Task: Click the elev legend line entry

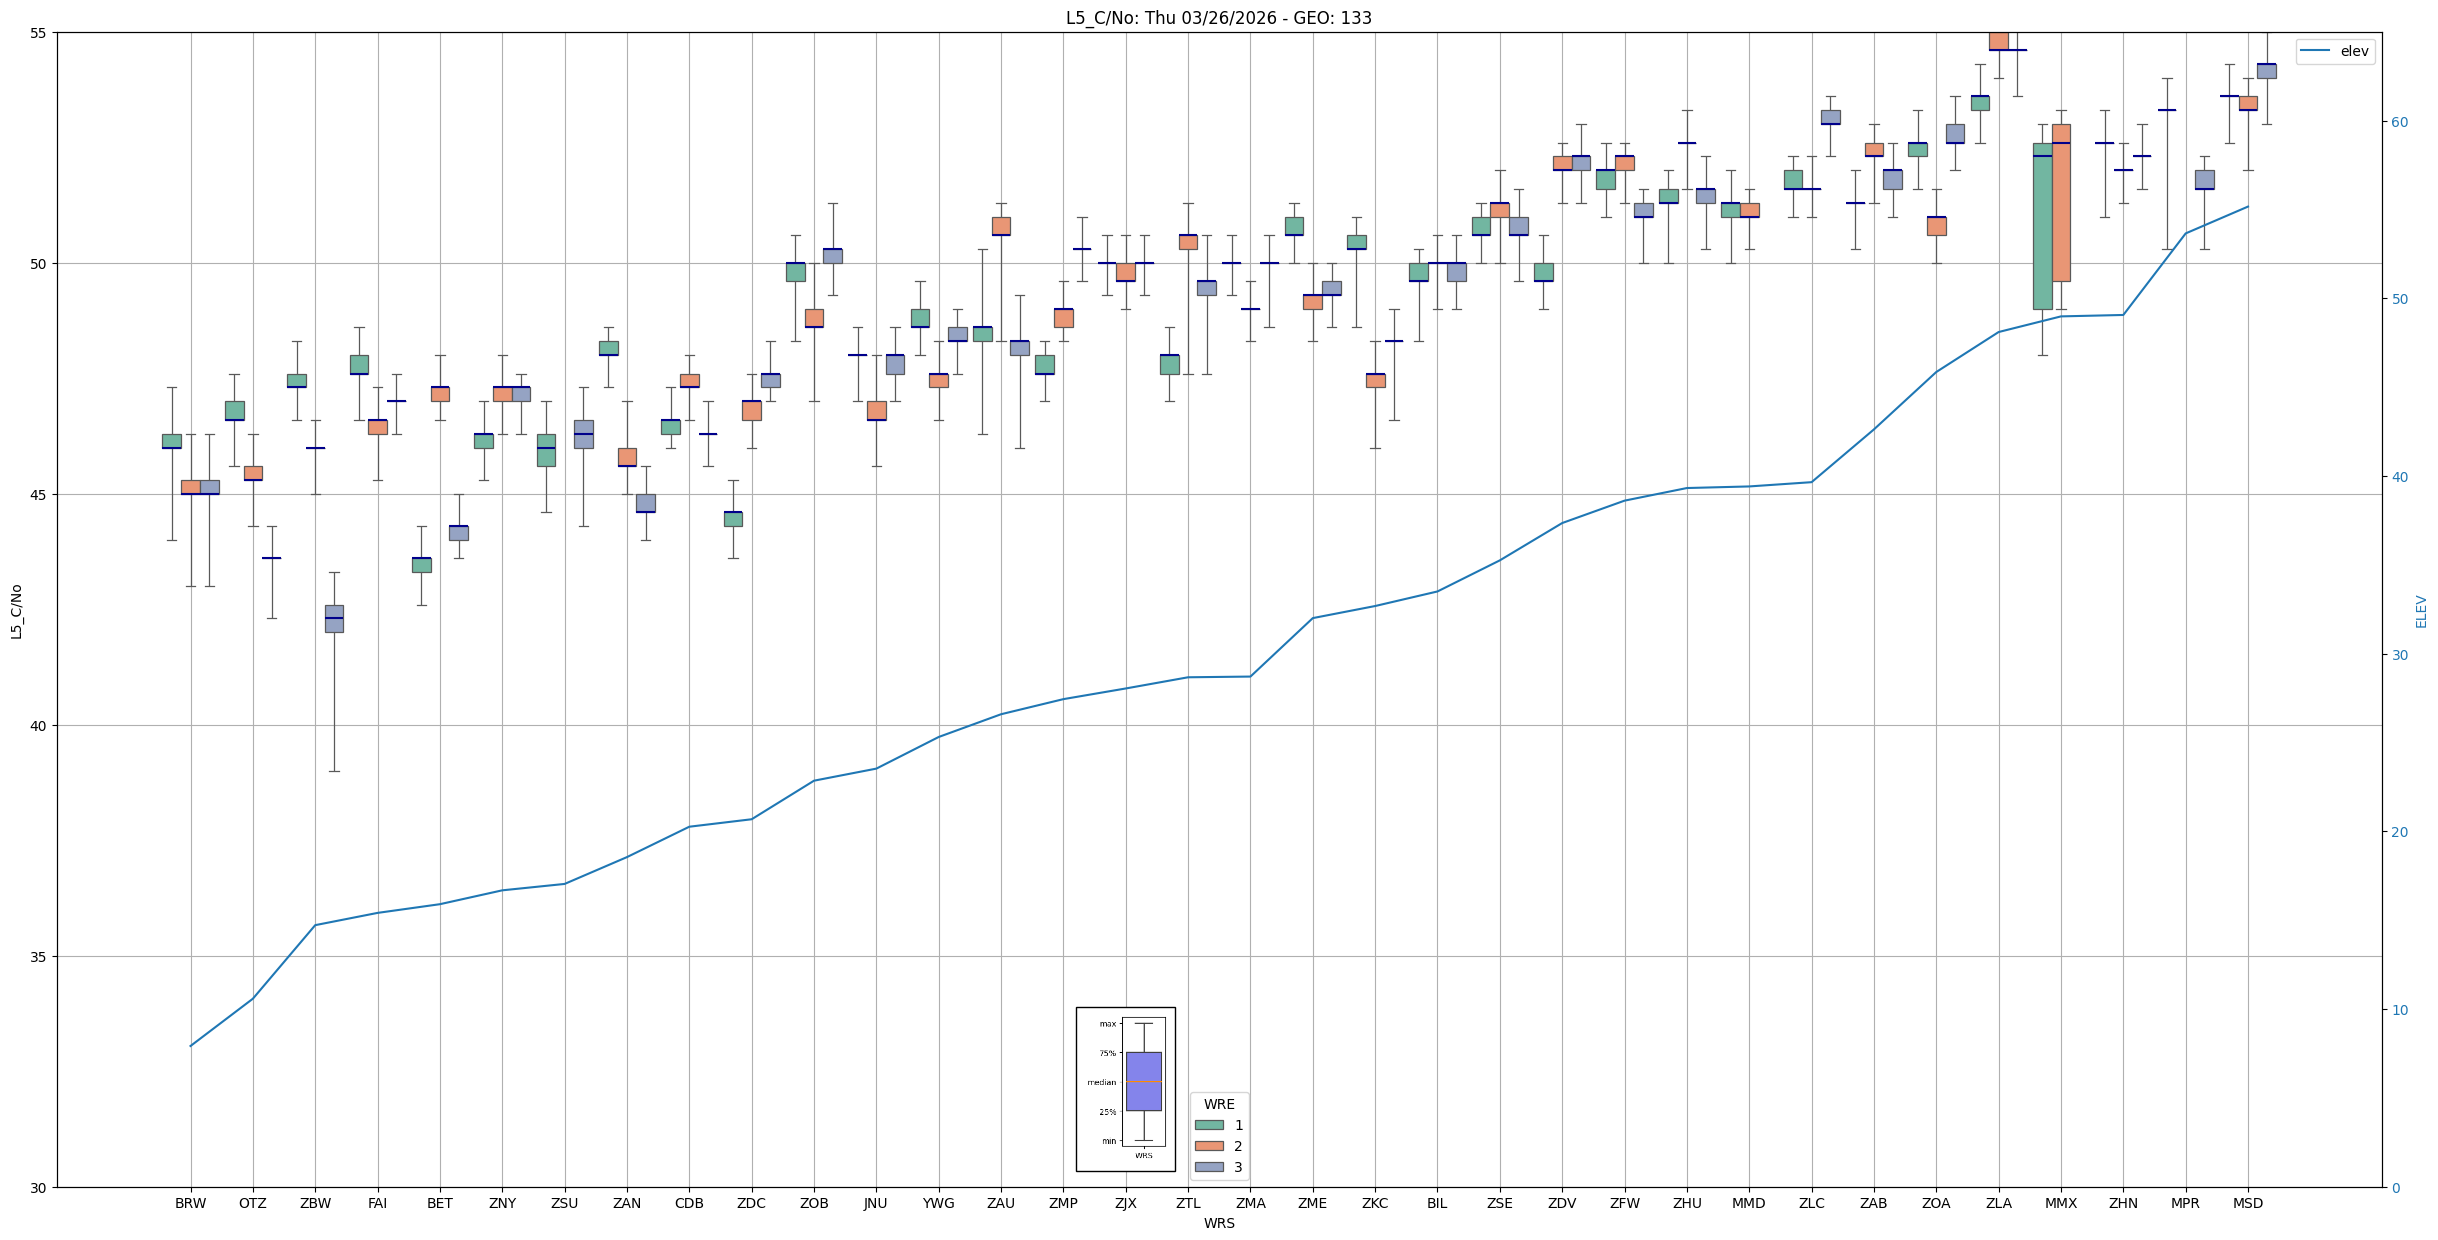Action: [x=2334, y=51]
